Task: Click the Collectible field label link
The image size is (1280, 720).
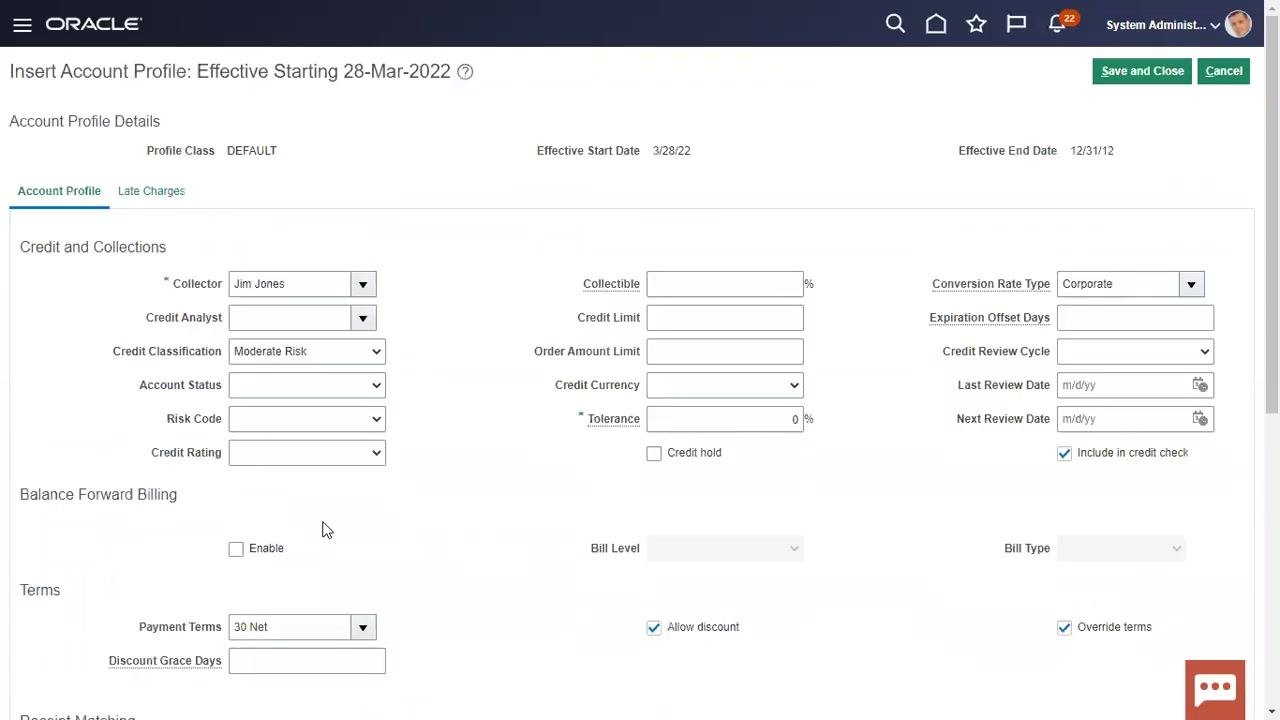Action: [x=611, y=284]
